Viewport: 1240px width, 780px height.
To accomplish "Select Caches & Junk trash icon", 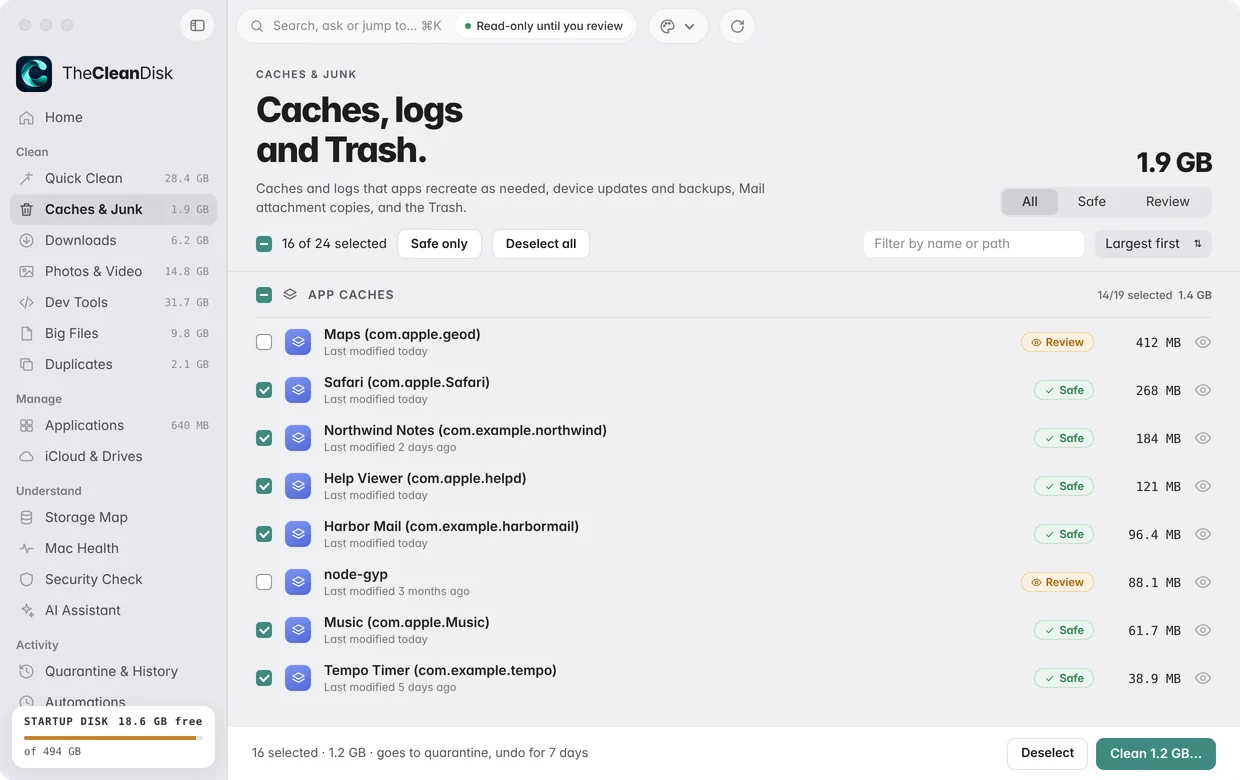I will tap(27, 209).
